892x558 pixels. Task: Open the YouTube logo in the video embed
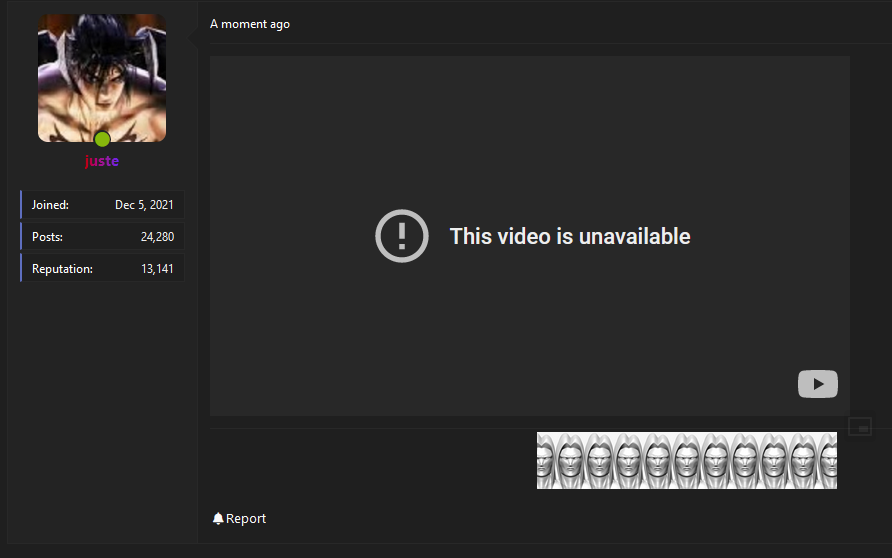tap(817, 384)
